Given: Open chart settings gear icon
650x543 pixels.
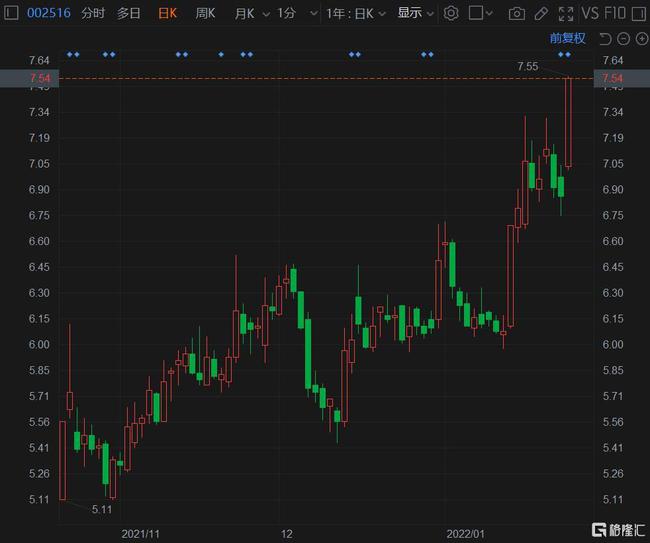Looking at the screenshot, I should tap(451, 13).
